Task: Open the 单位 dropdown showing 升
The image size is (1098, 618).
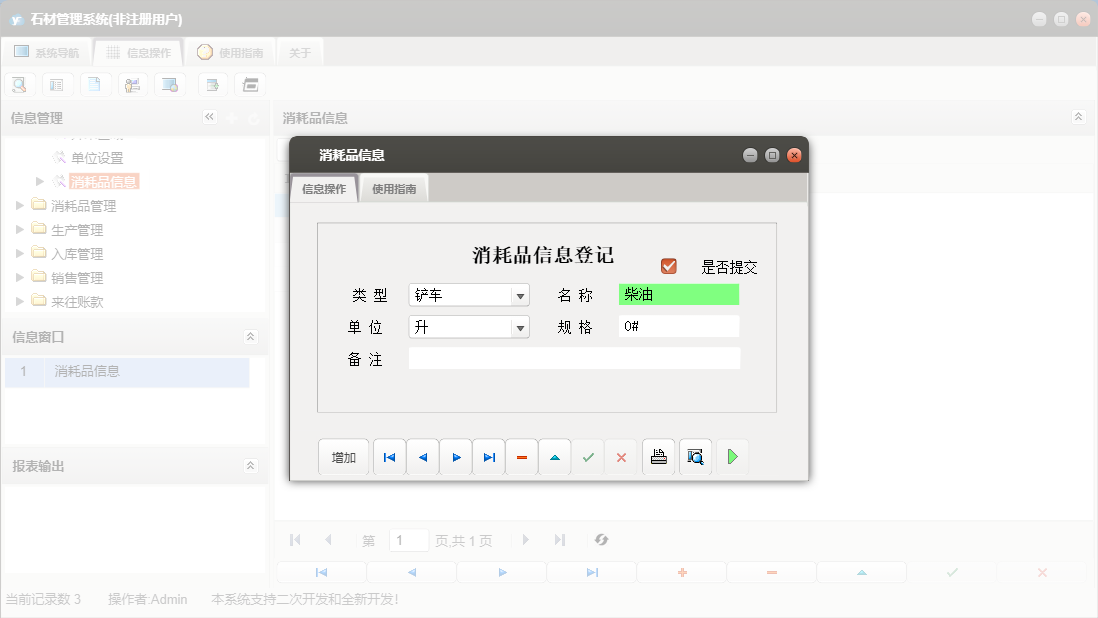Action: click(520, 326)
